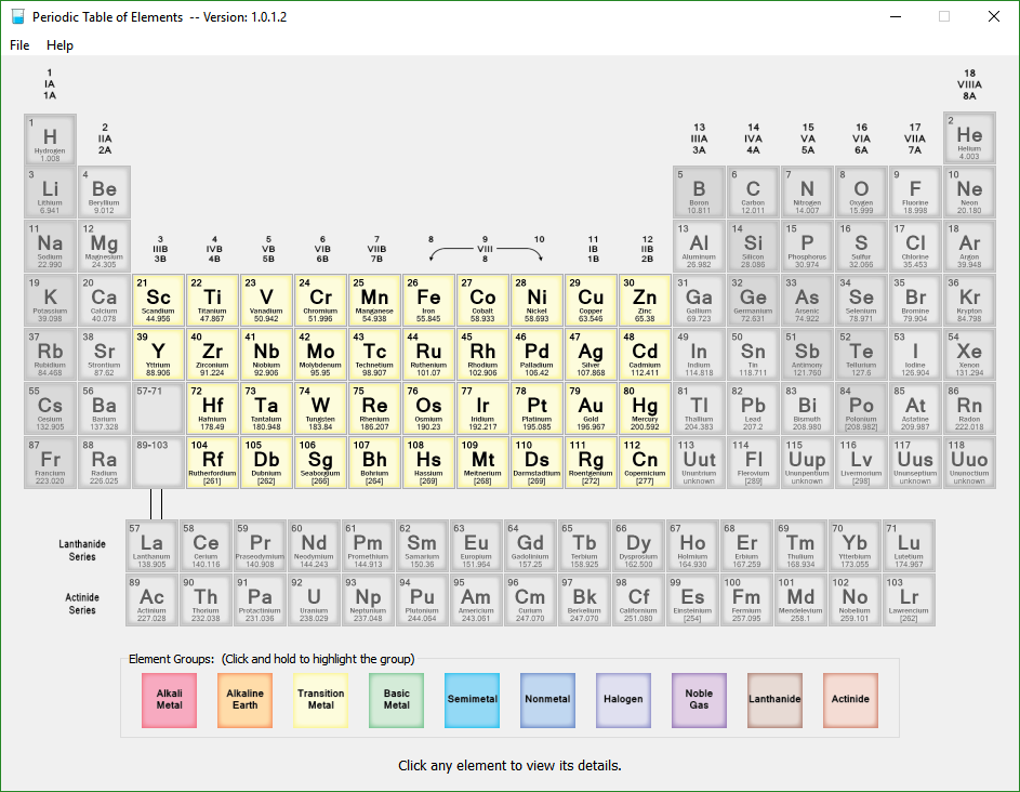This screenshot has height=792, width=1020.
Task: Click the 57-71 lanthanide placeholder cell
Action: (158, 408)
